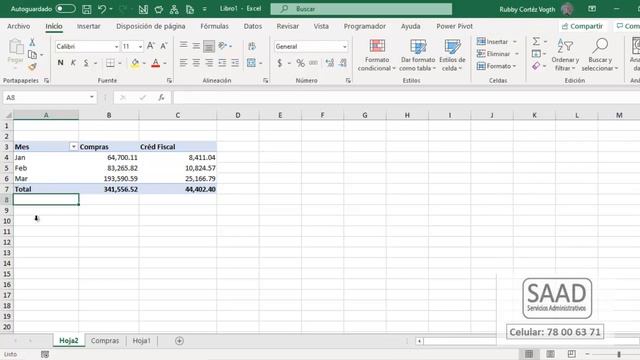Click the Format Painter brush icon
This screenshot has height=360, width=640.
[x=32, y=67]
